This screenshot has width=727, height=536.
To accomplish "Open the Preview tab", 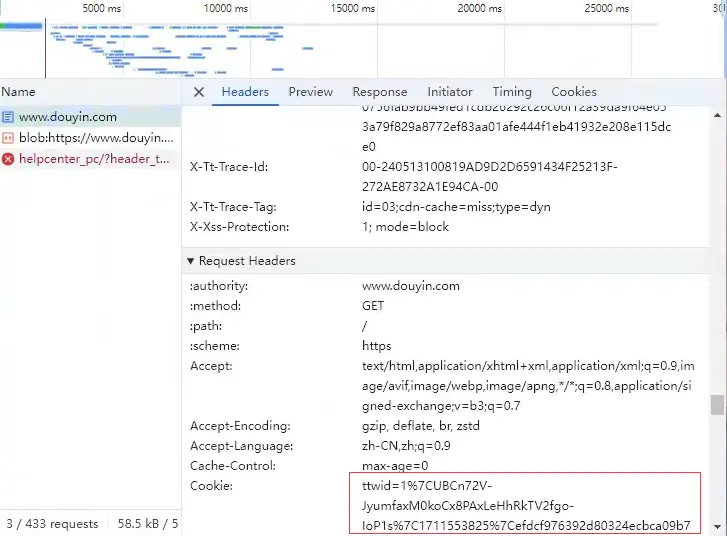I will tap(310, 92).
